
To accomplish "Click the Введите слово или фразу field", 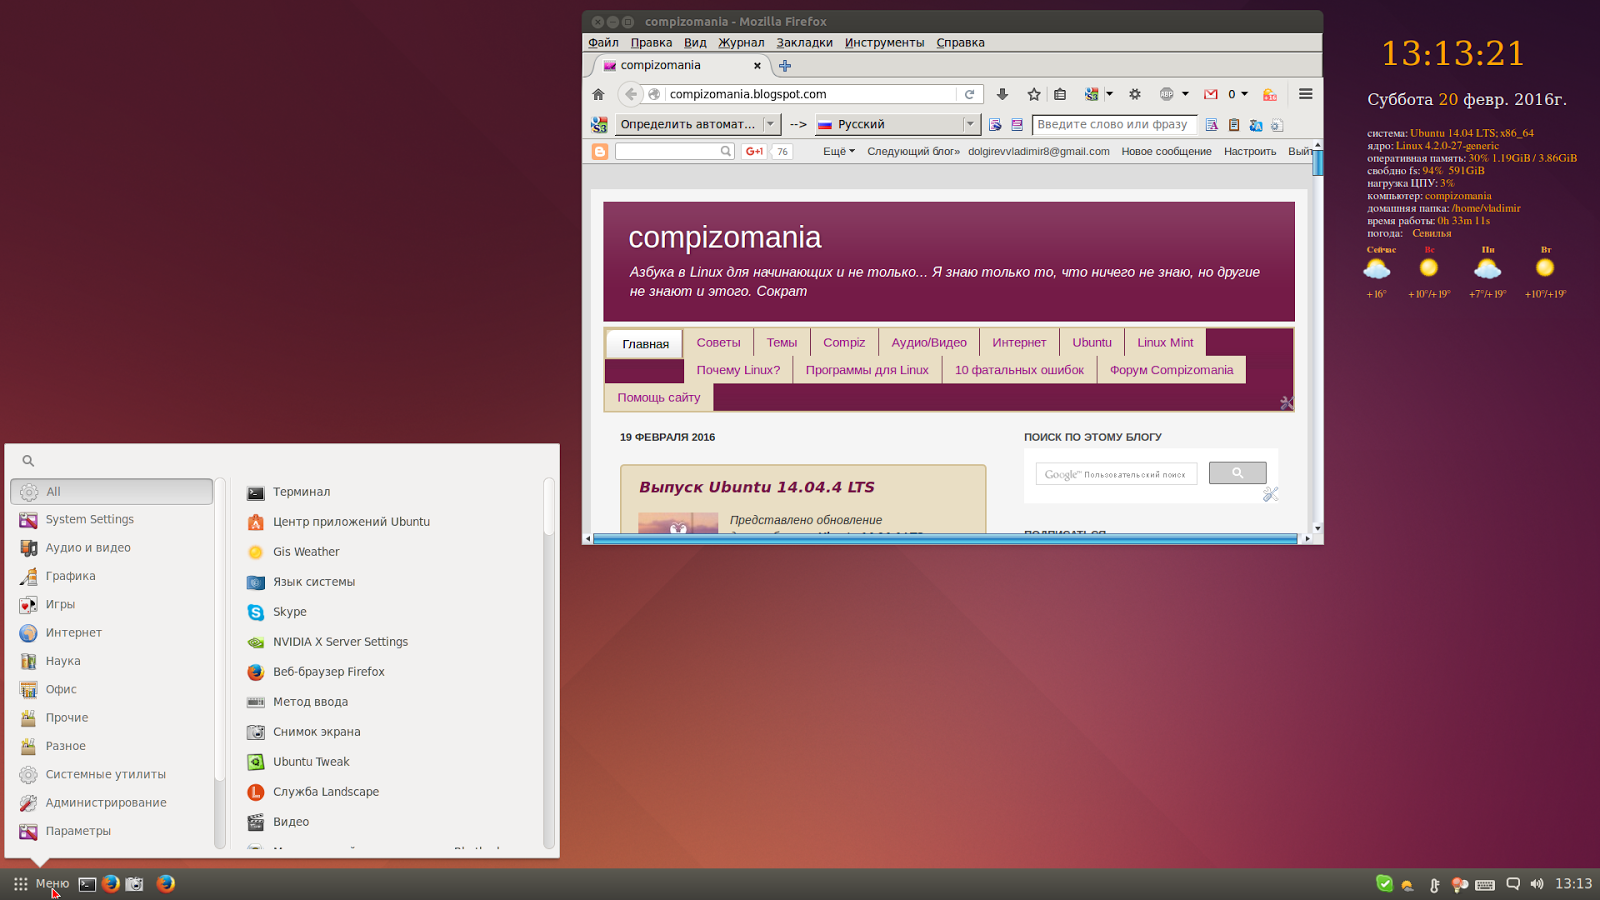I will coord(1114,125).
